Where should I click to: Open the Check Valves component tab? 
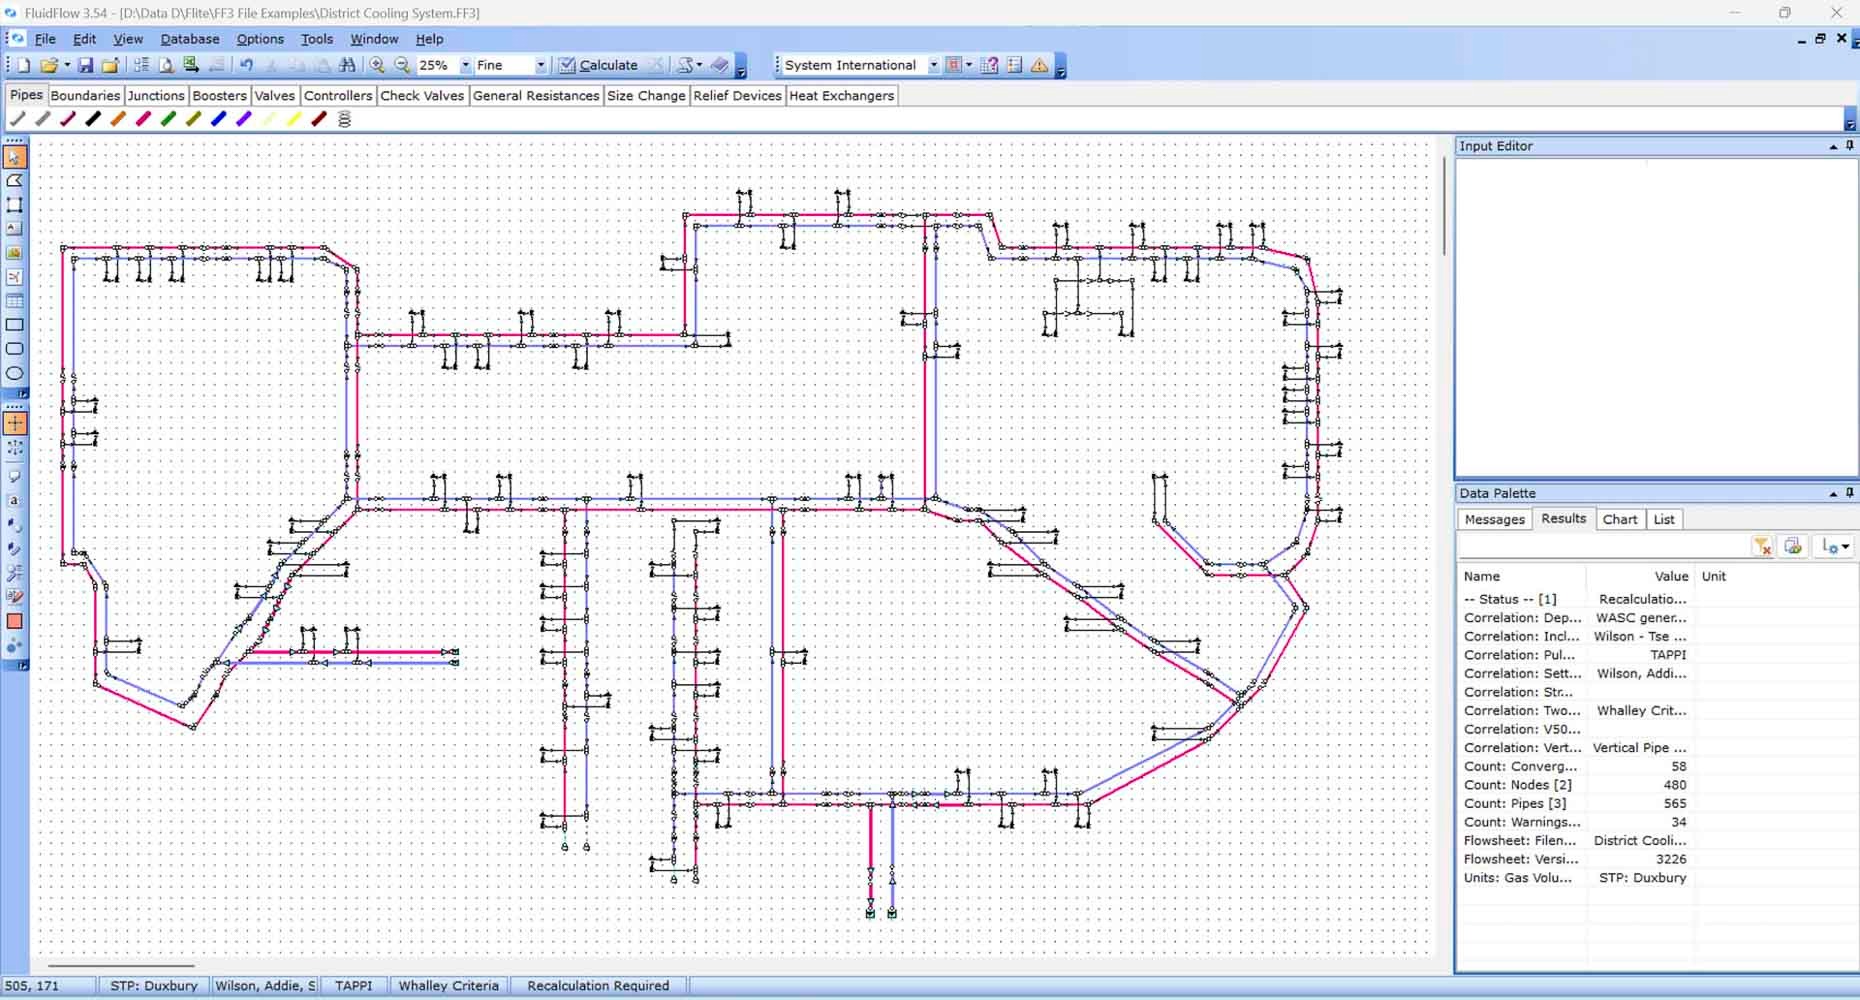(x=422, y=95)
